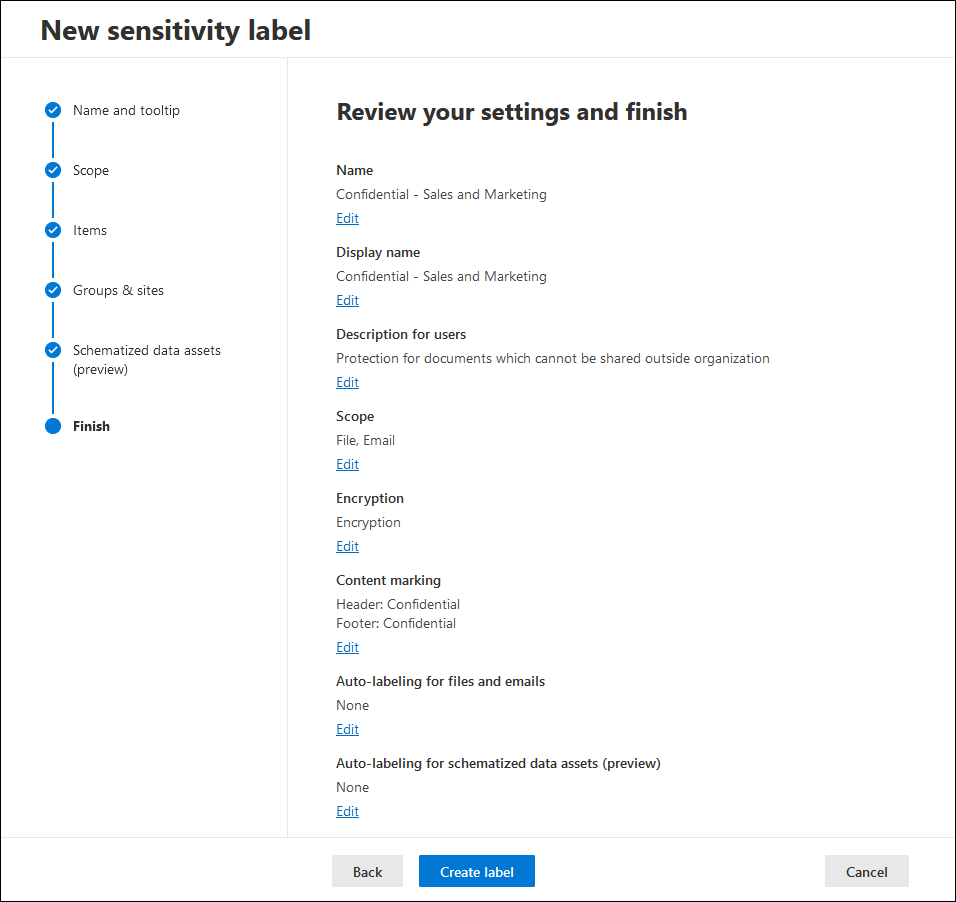Click the Create label button
The image size is (956, 902).
[x=477, y=872]
